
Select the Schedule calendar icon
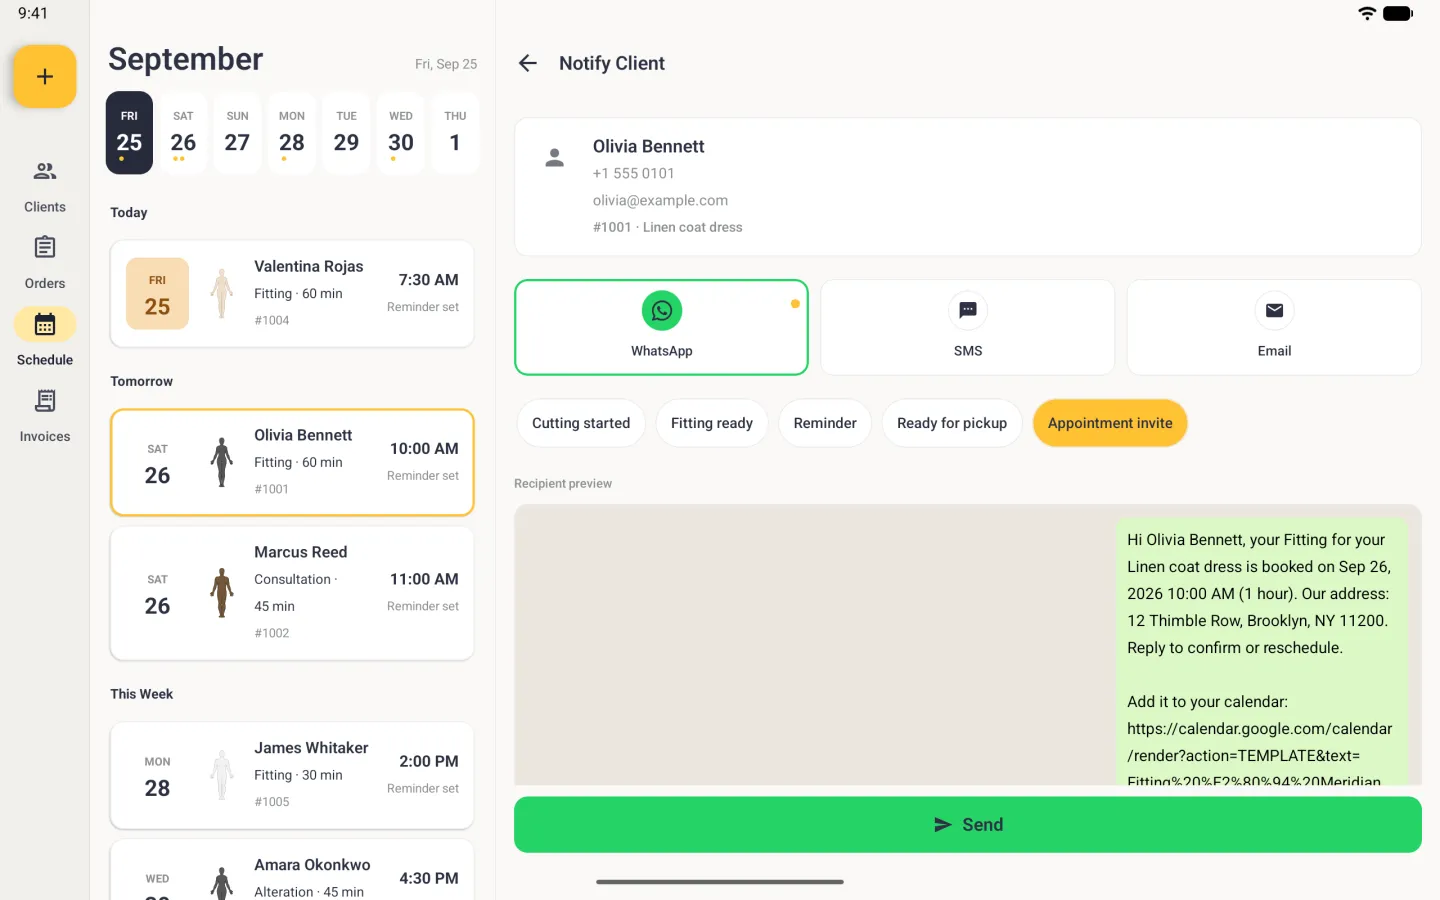pyautogui.click(x=45, y=324)
